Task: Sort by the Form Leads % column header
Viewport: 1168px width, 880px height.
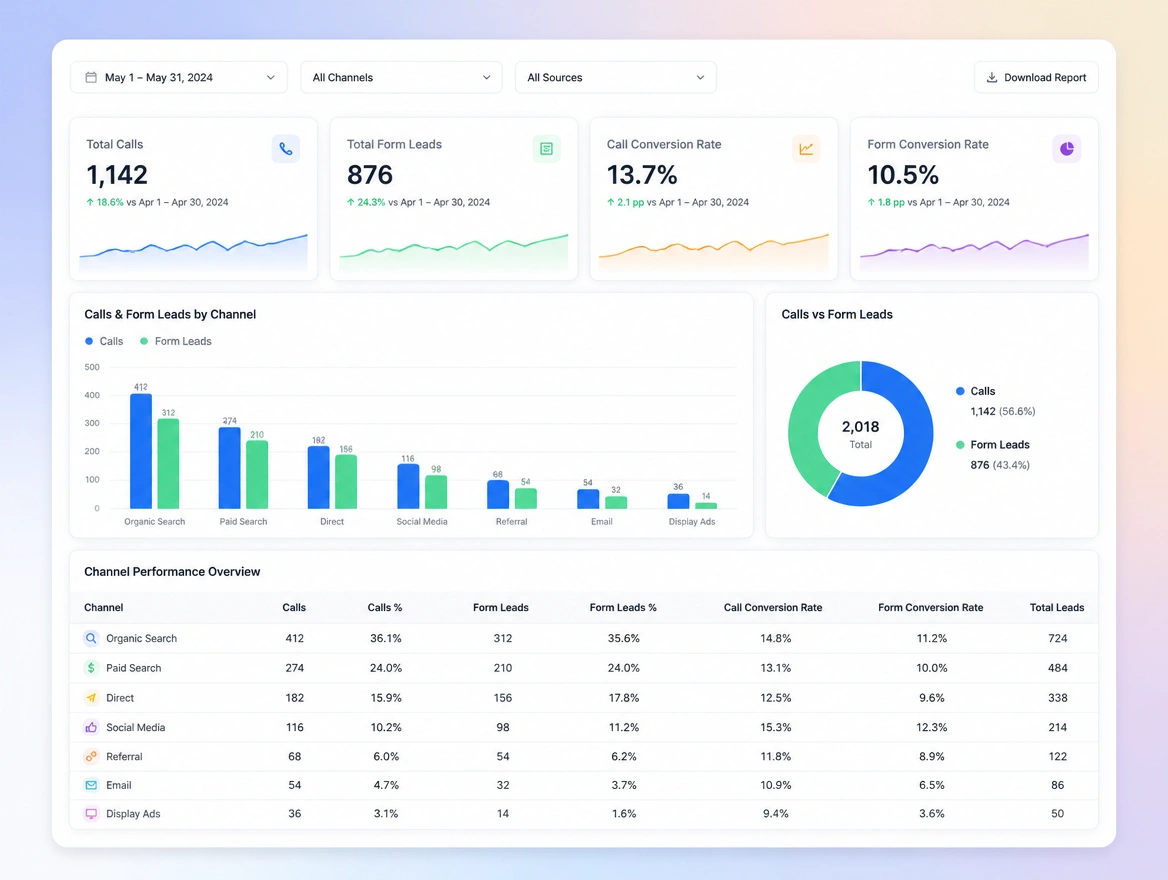Action: (623, 607)
